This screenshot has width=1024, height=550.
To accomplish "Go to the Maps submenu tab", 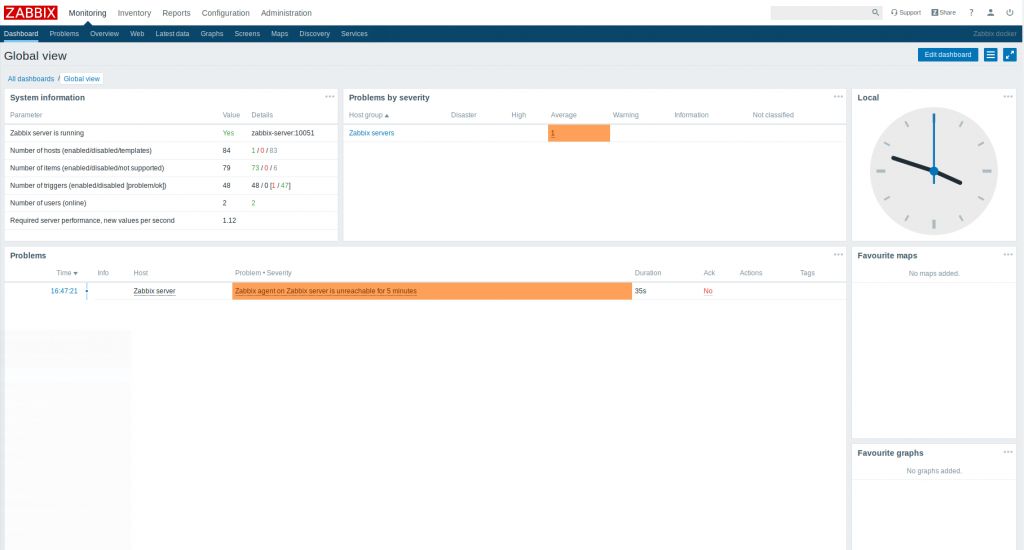I will (x=280, y=34).
